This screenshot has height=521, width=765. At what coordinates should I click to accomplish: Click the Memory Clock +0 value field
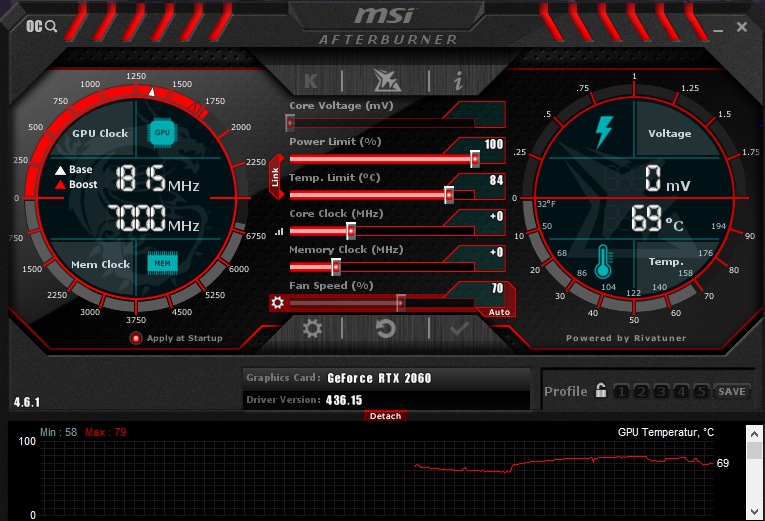(x=496, y=252)
